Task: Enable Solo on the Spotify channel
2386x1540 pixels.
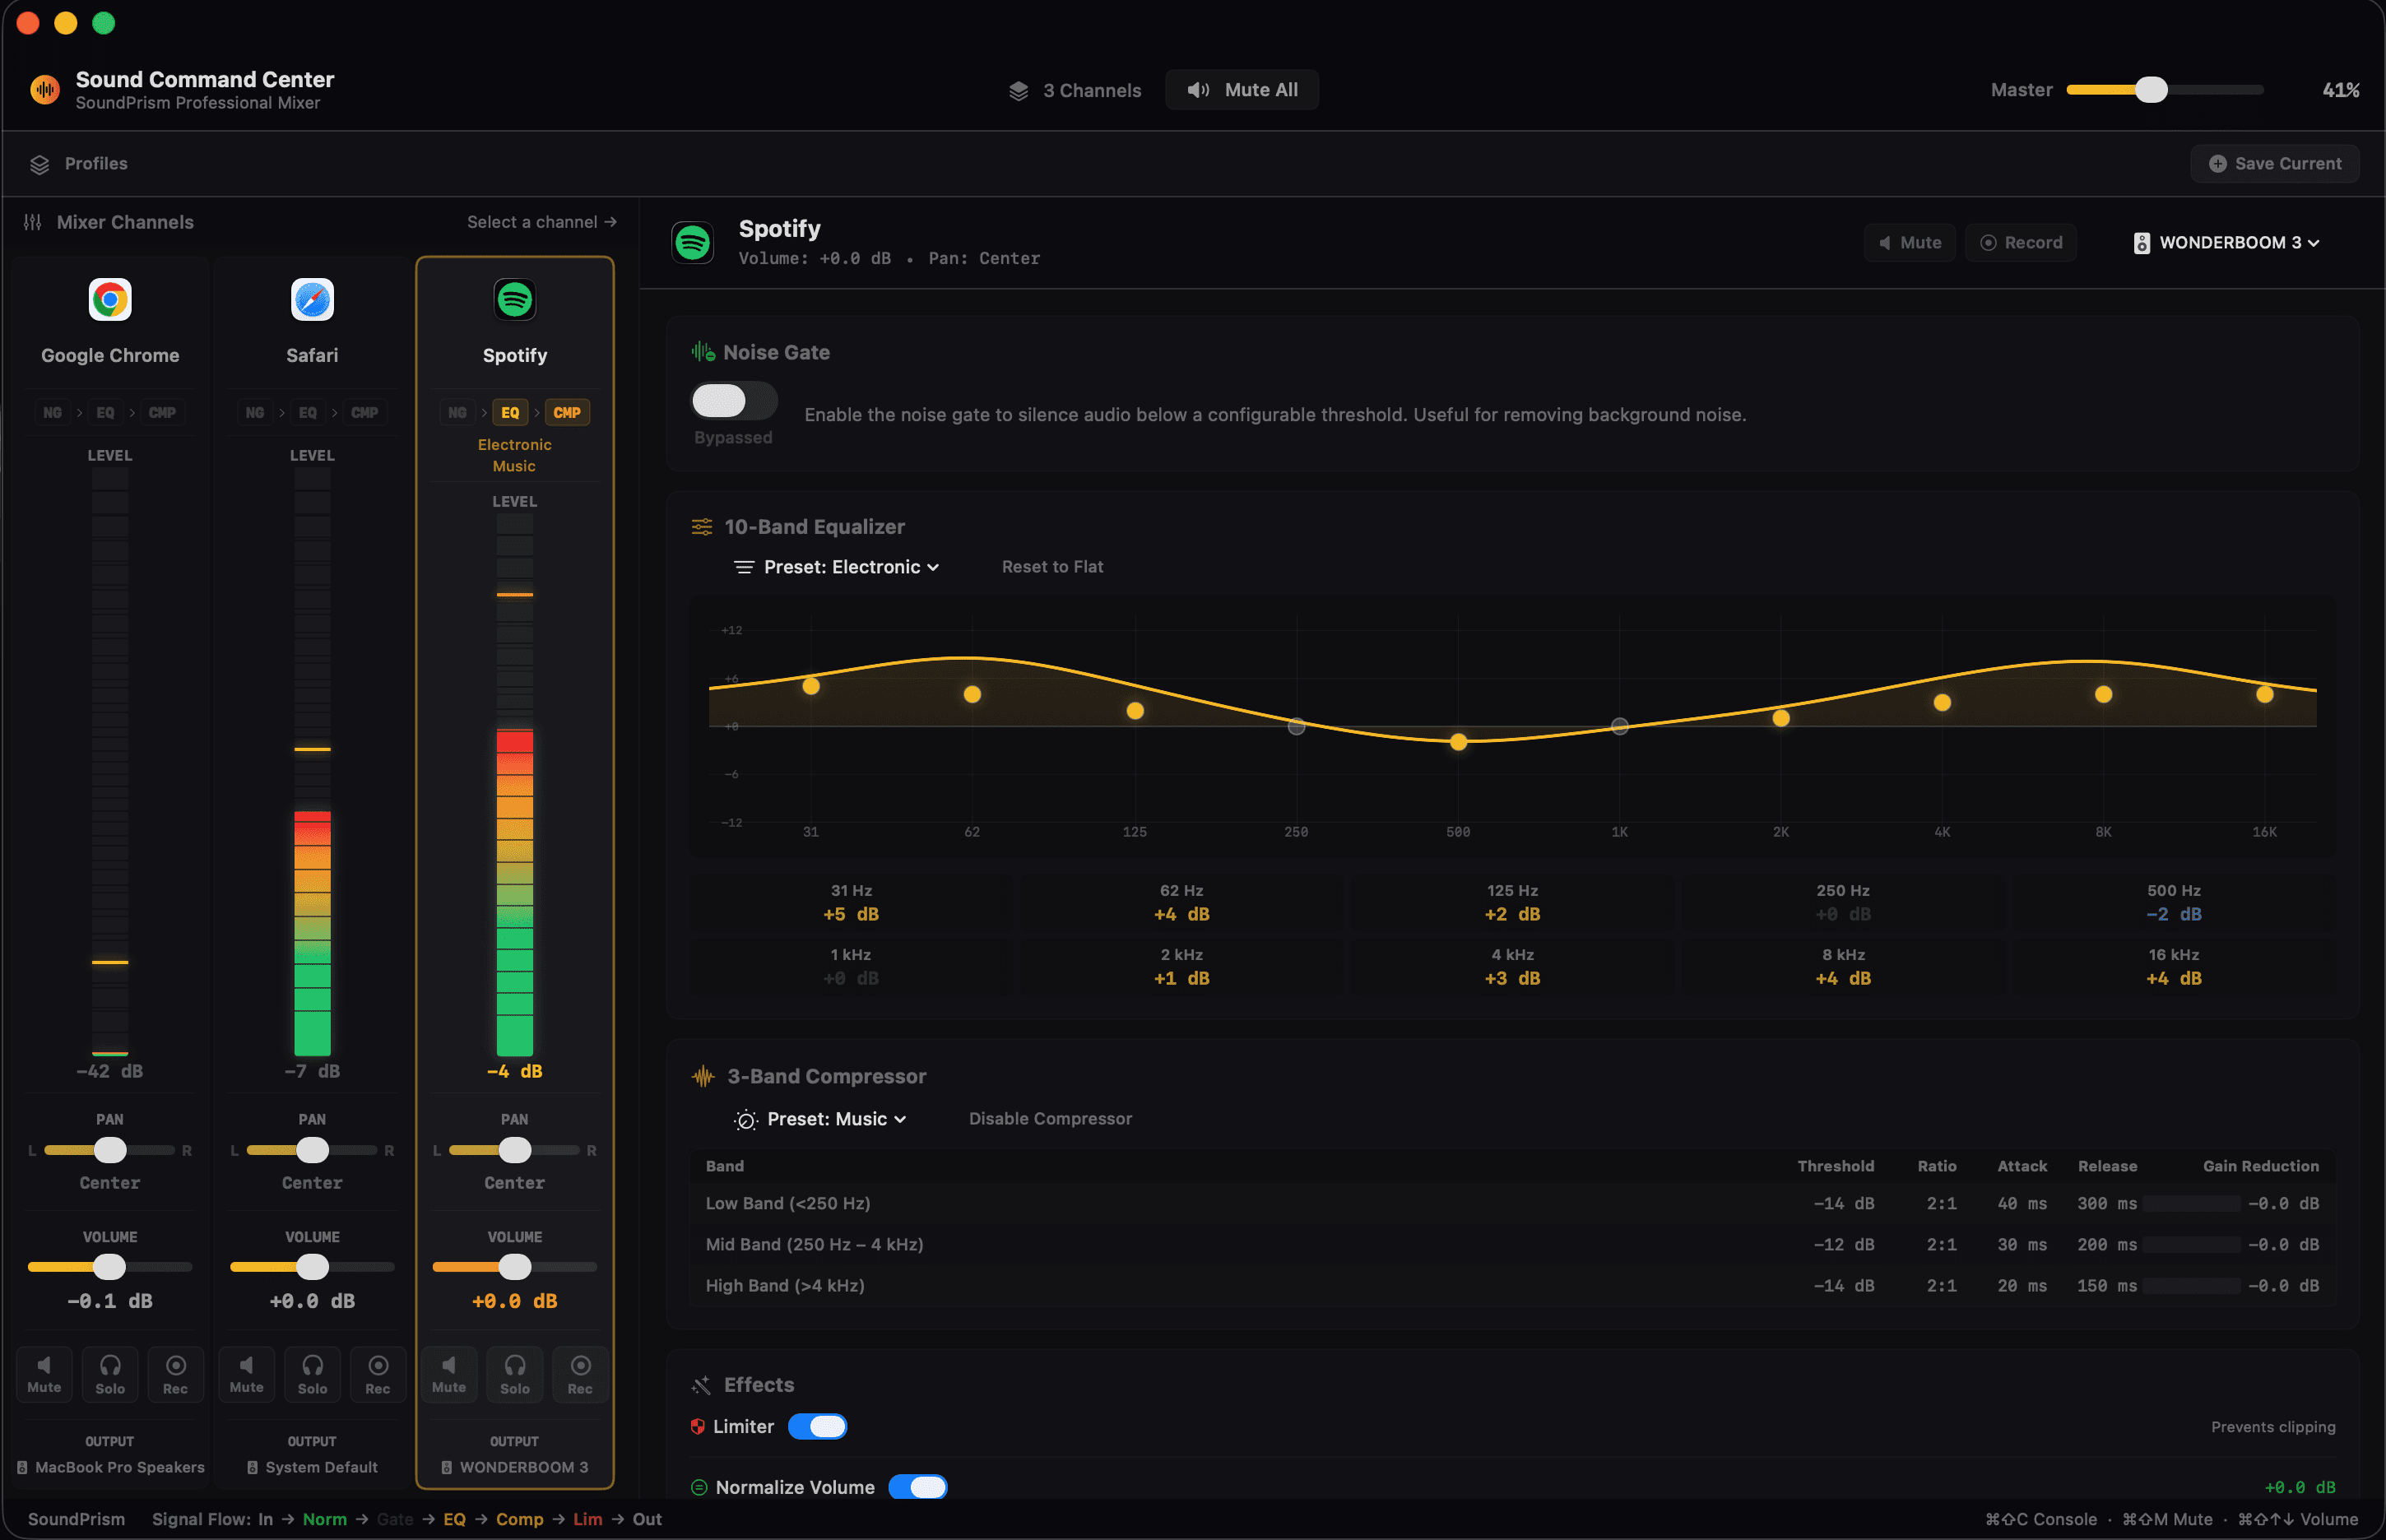Action: [x=514, y=1373]
